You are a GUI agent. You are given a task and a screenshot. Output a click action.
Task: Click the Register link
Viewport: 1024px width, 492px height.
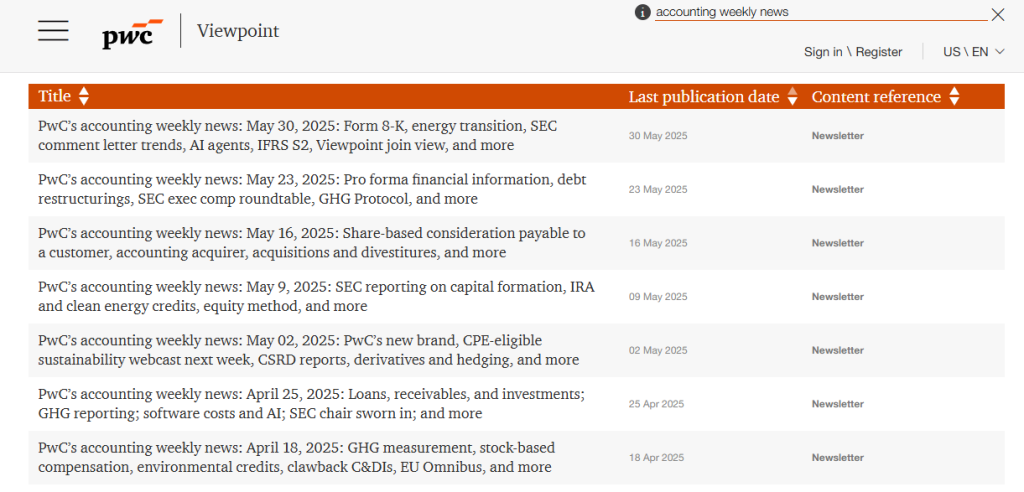(x=879, y=52)
